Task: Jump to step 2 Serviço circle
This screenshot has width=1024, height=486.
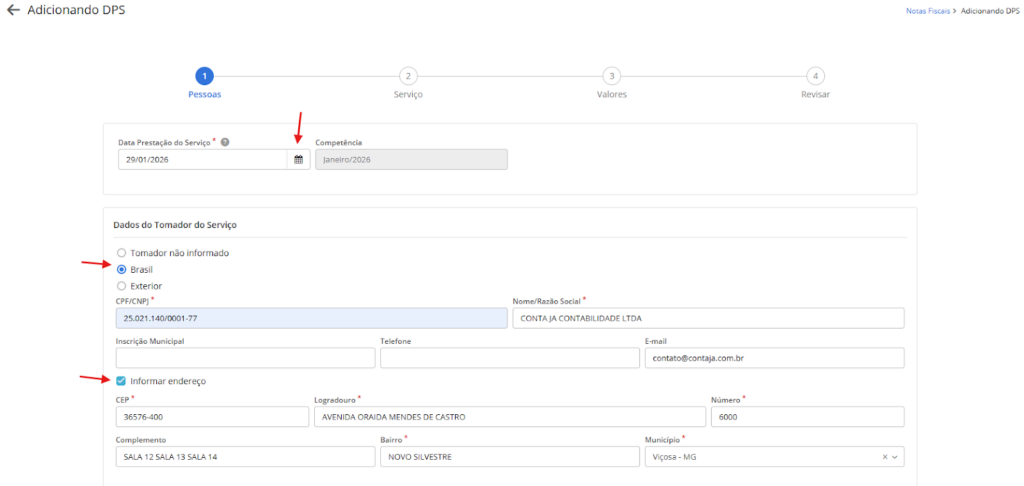Action: 408,76
